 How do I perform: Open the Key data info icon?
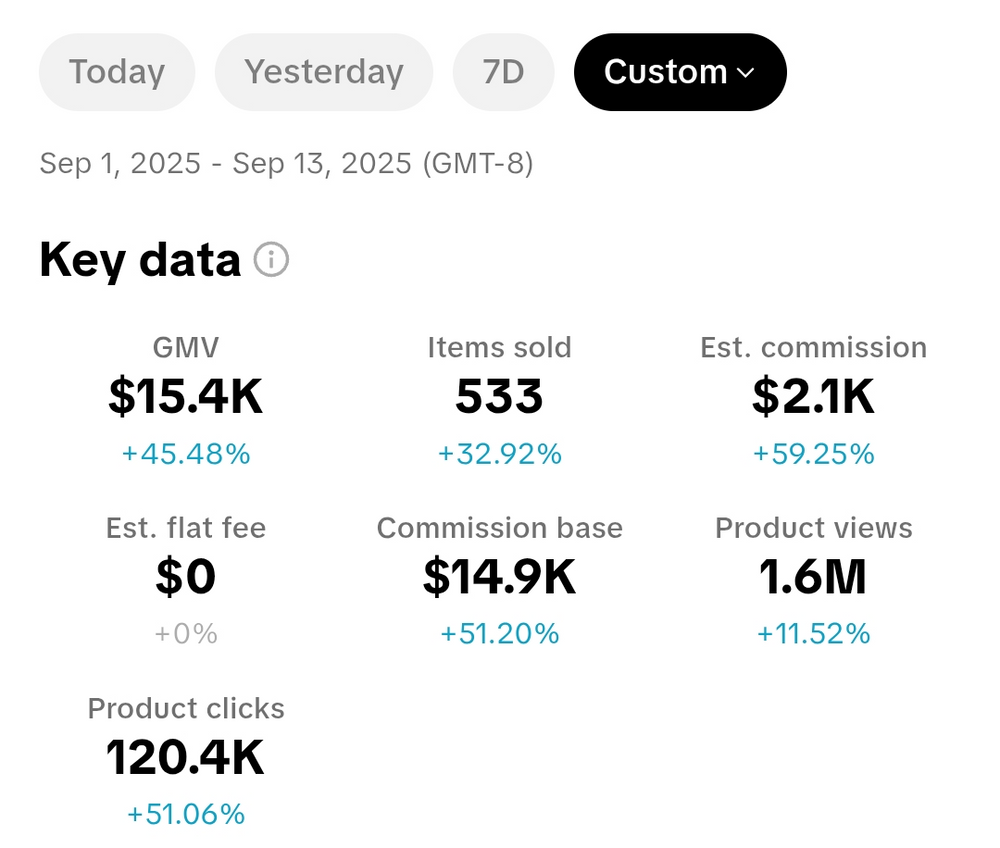point(271,260)
